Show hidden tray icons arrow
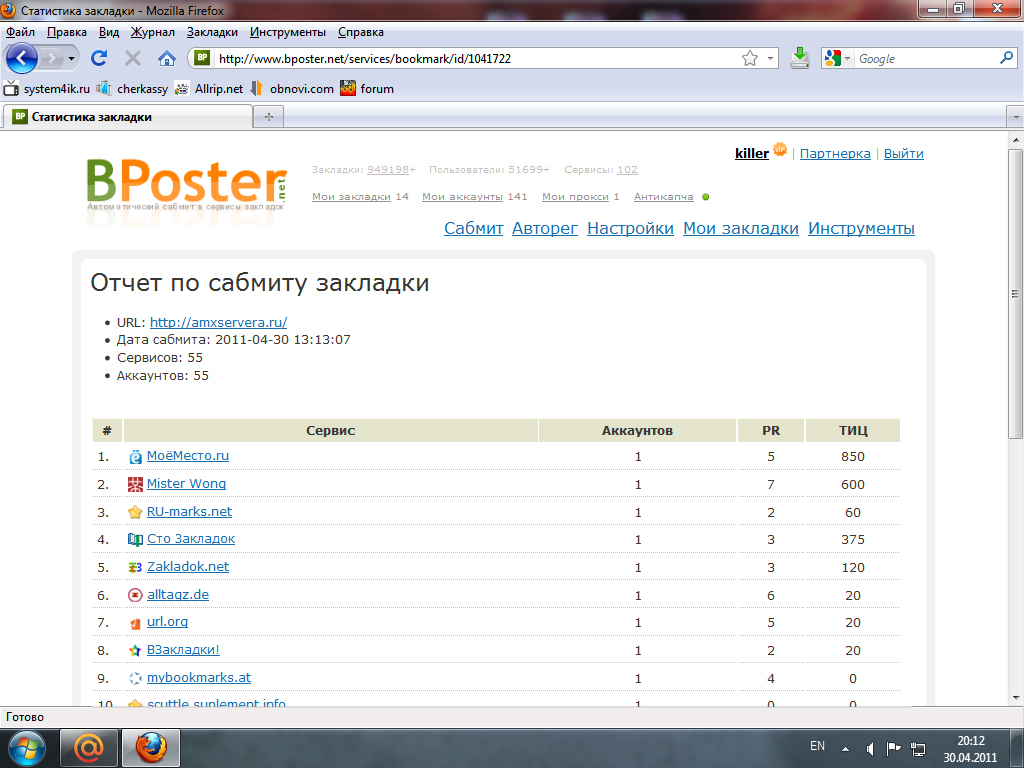The height and width of the screenshot is (768, 1024). tap(846, 749)
